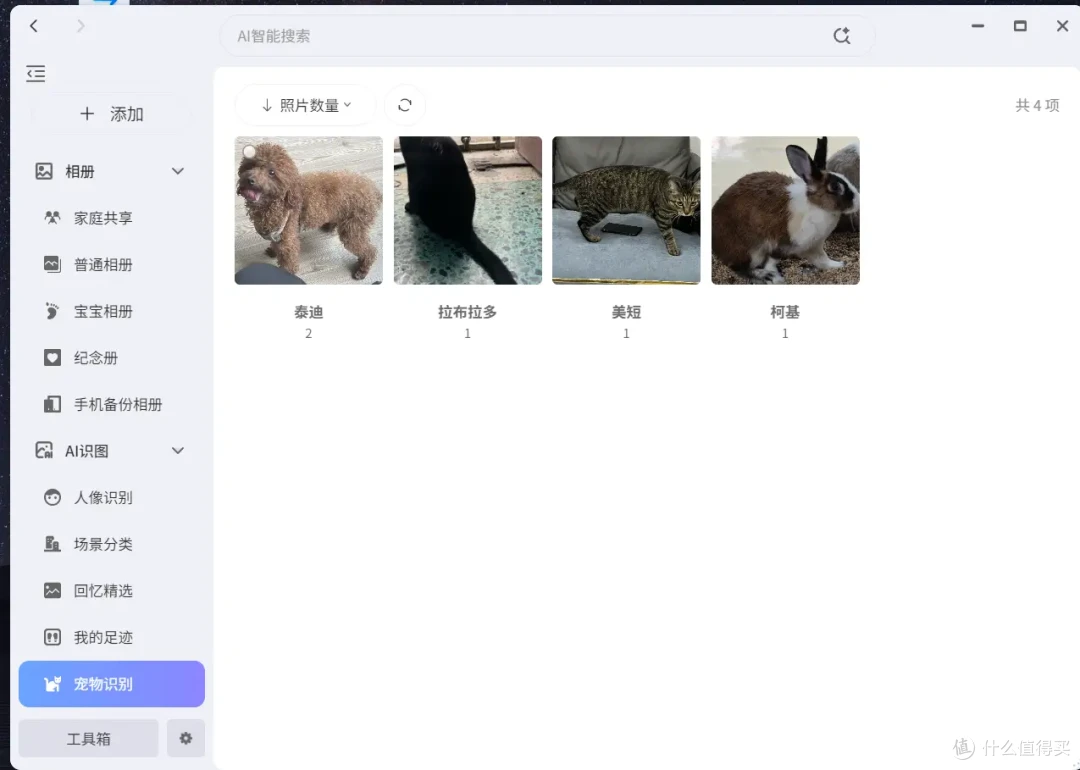Maximize the window
Viewport: 1080px width, 770px height.
coord(1020,26)
